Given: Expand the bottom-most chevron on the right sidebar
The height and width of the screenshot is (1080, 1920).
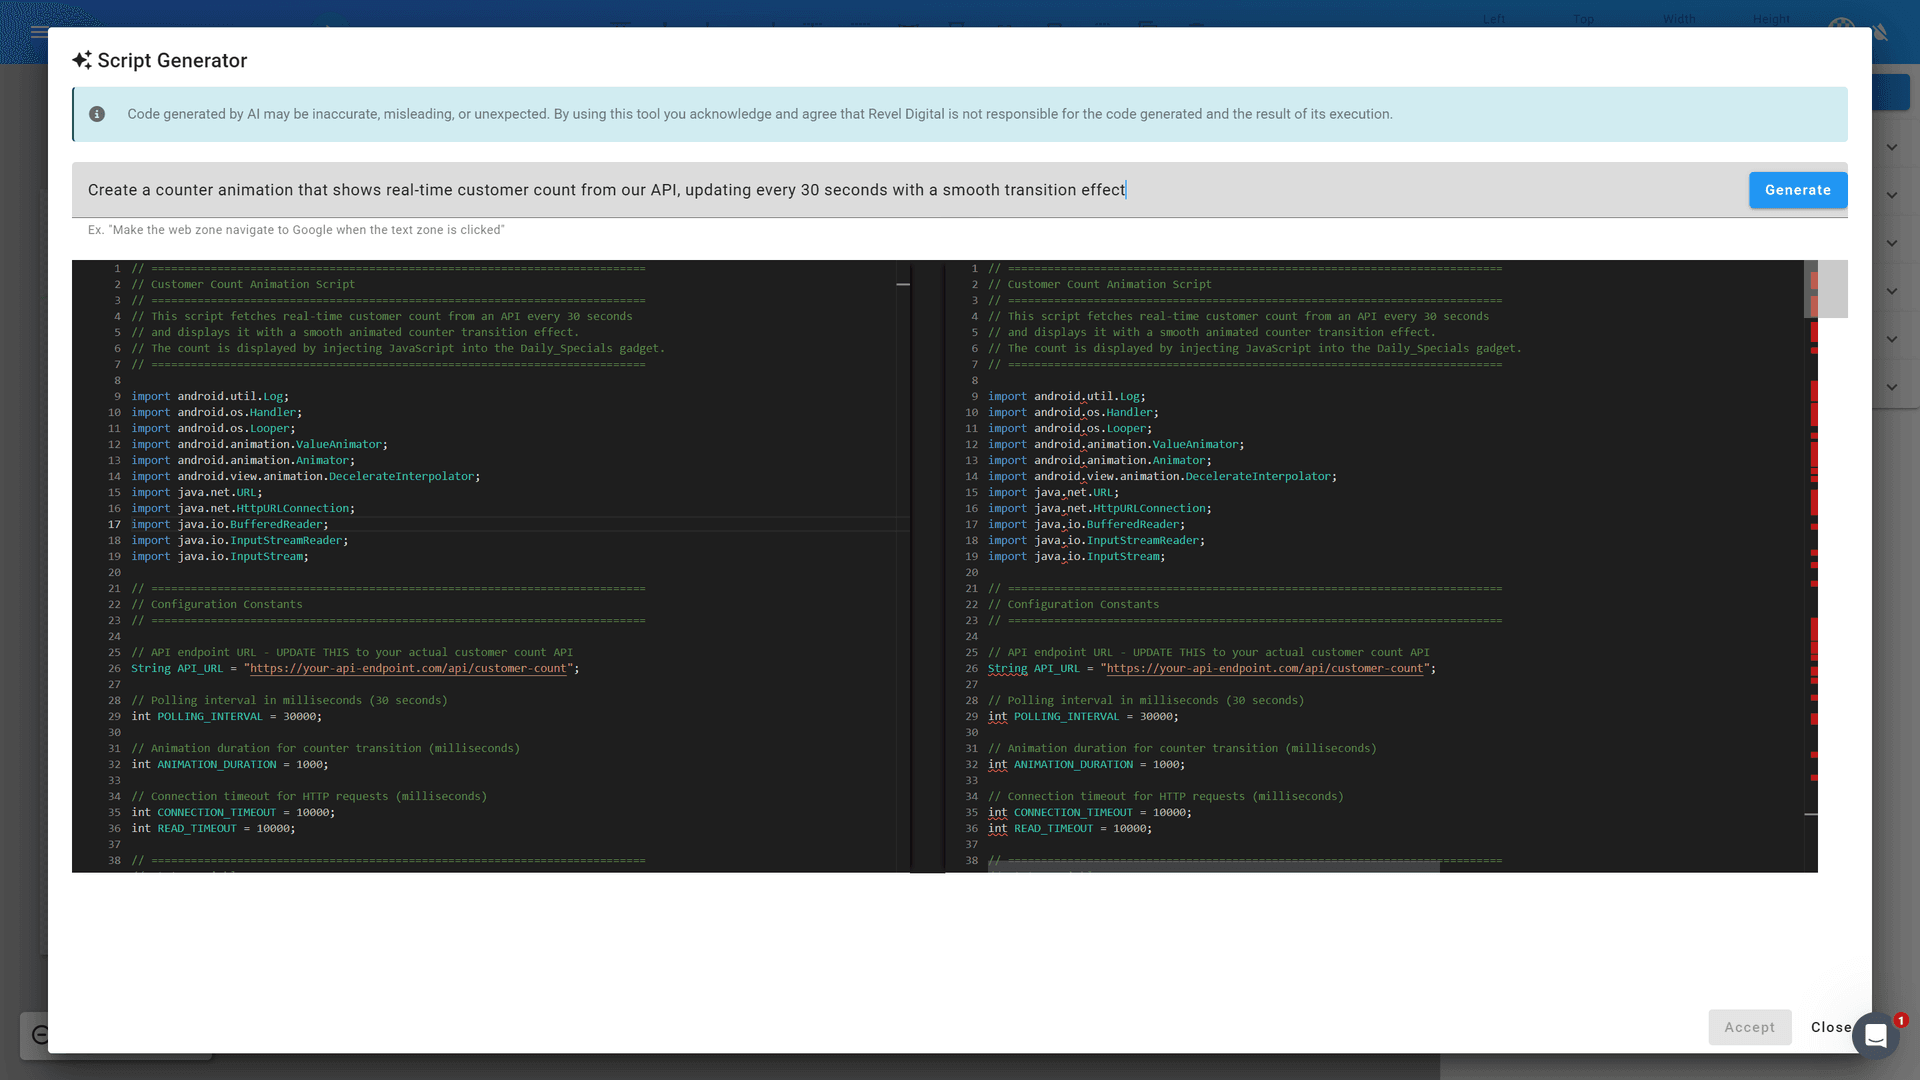Looking at the screenshot, I should 1892,386.
